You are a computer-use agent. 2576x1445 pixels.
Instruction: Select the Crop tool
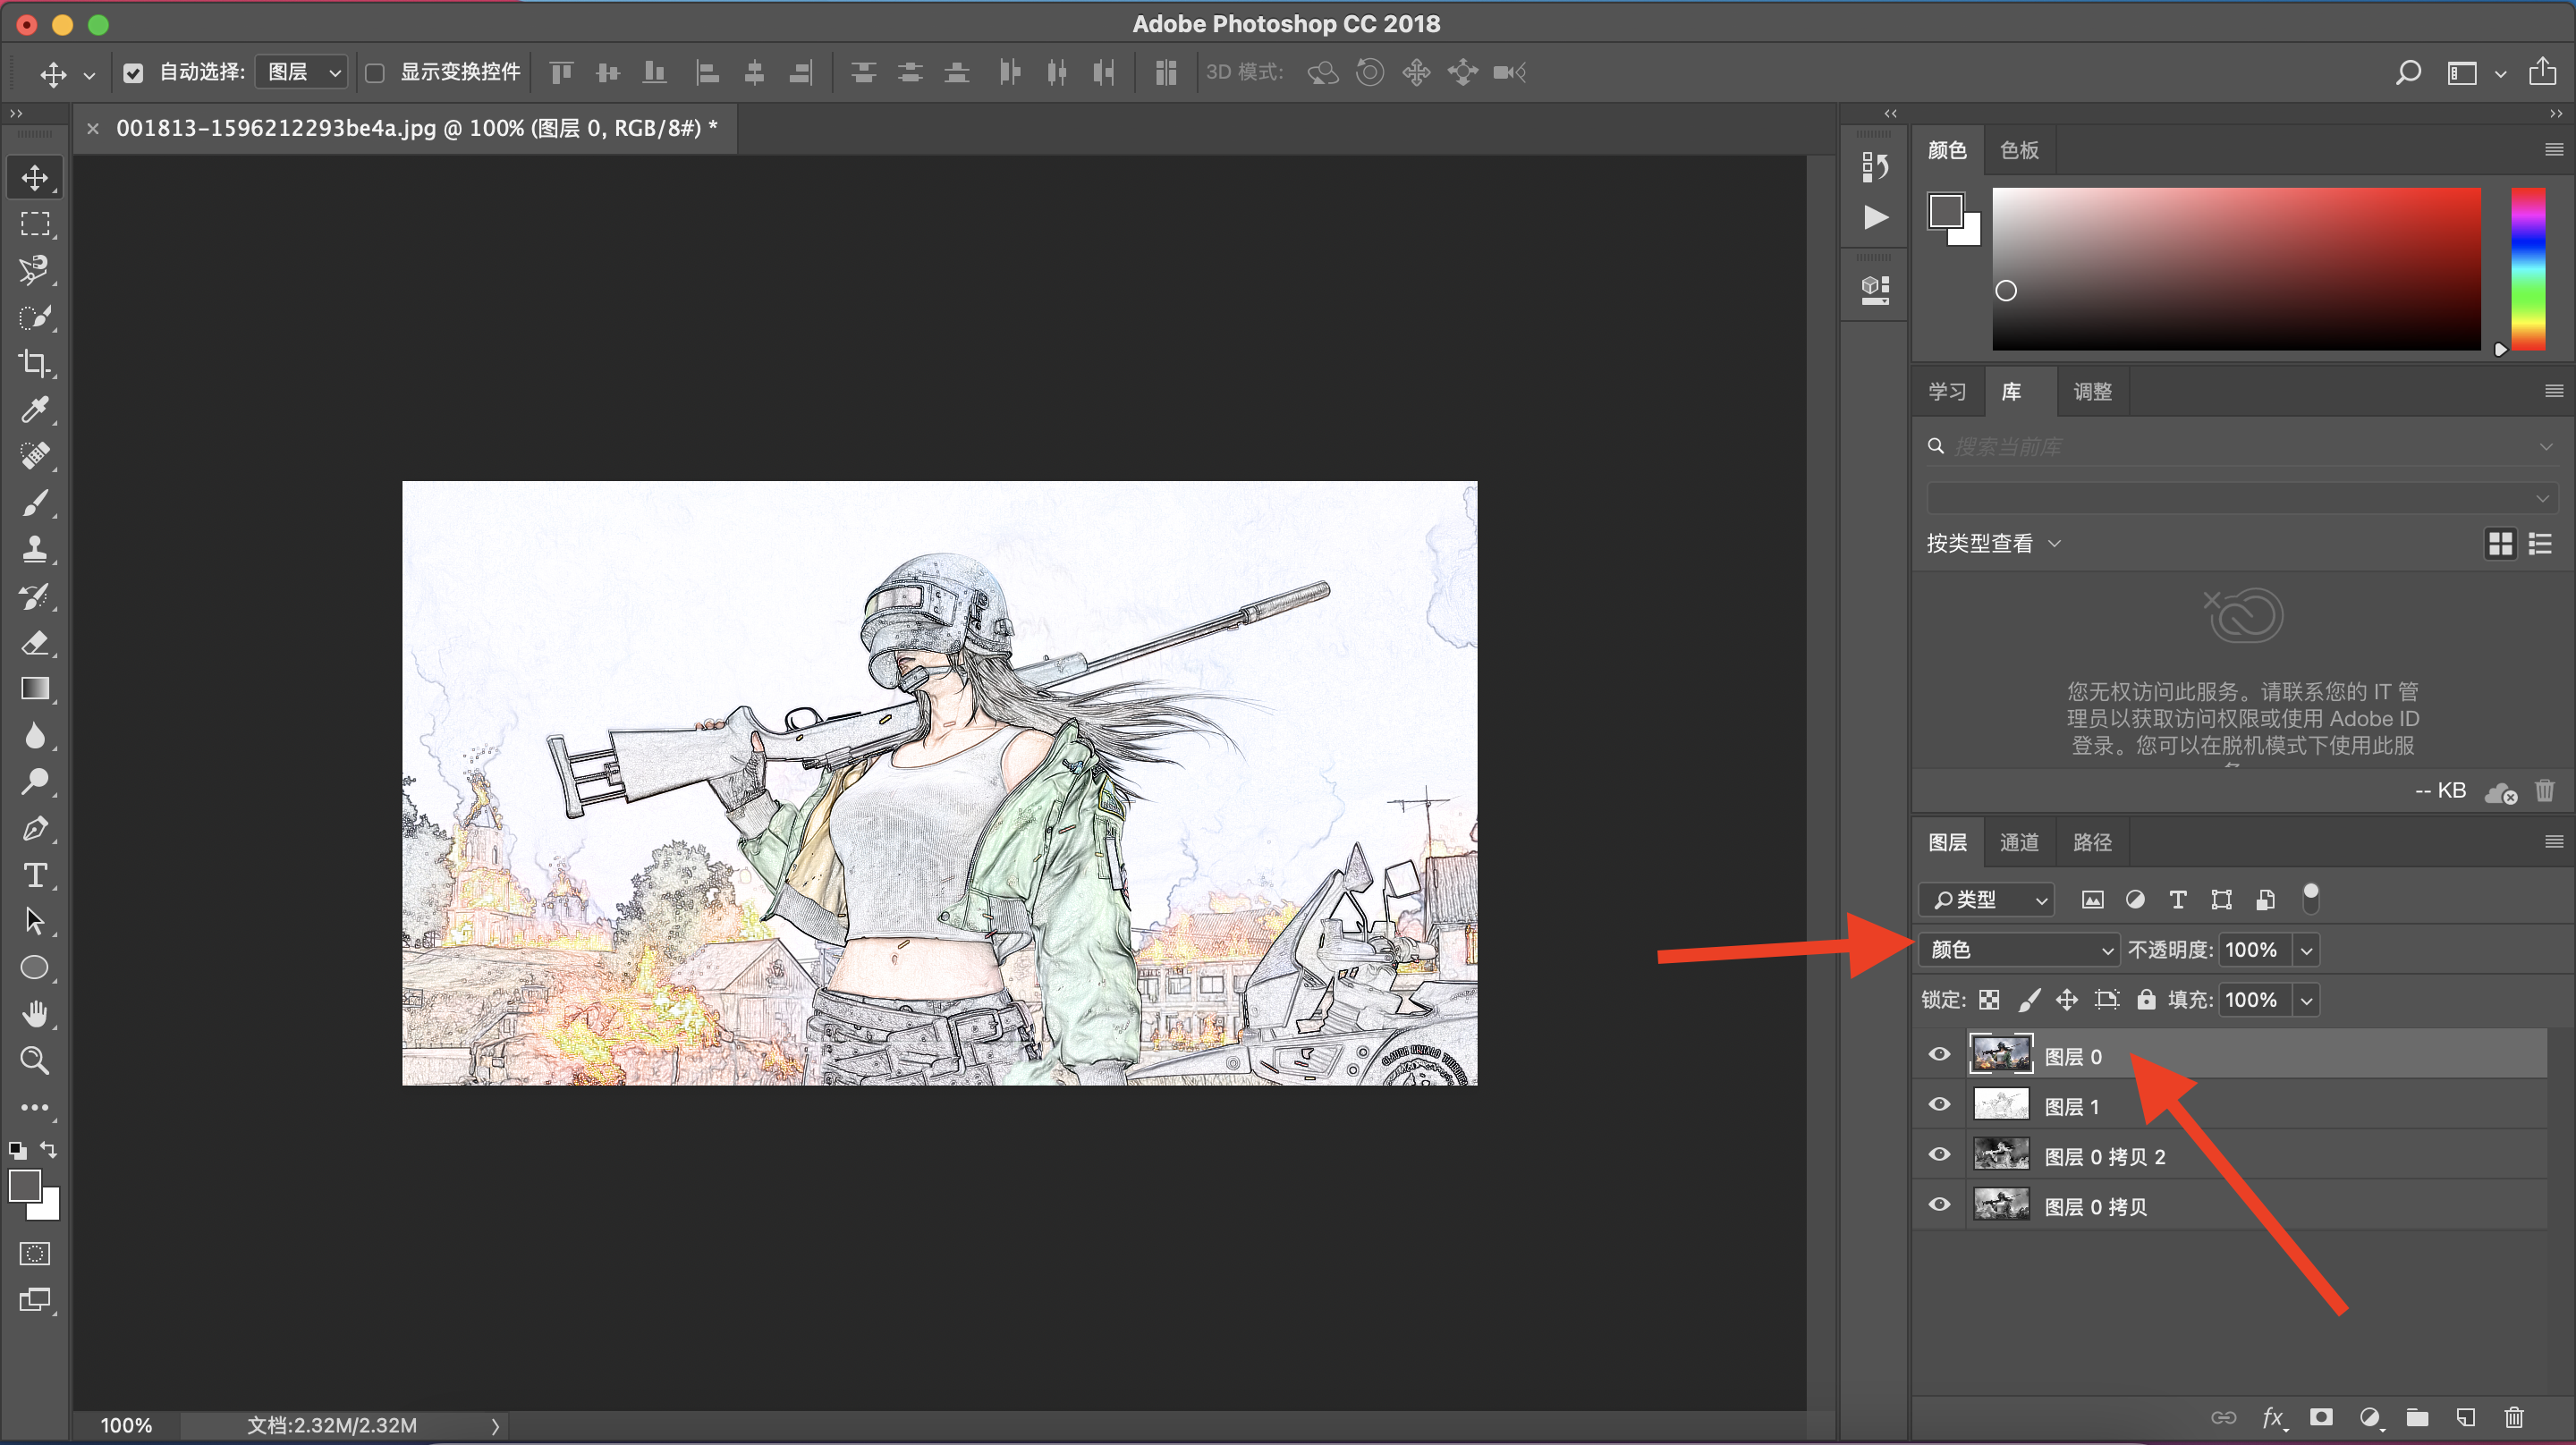coord(35,363)
